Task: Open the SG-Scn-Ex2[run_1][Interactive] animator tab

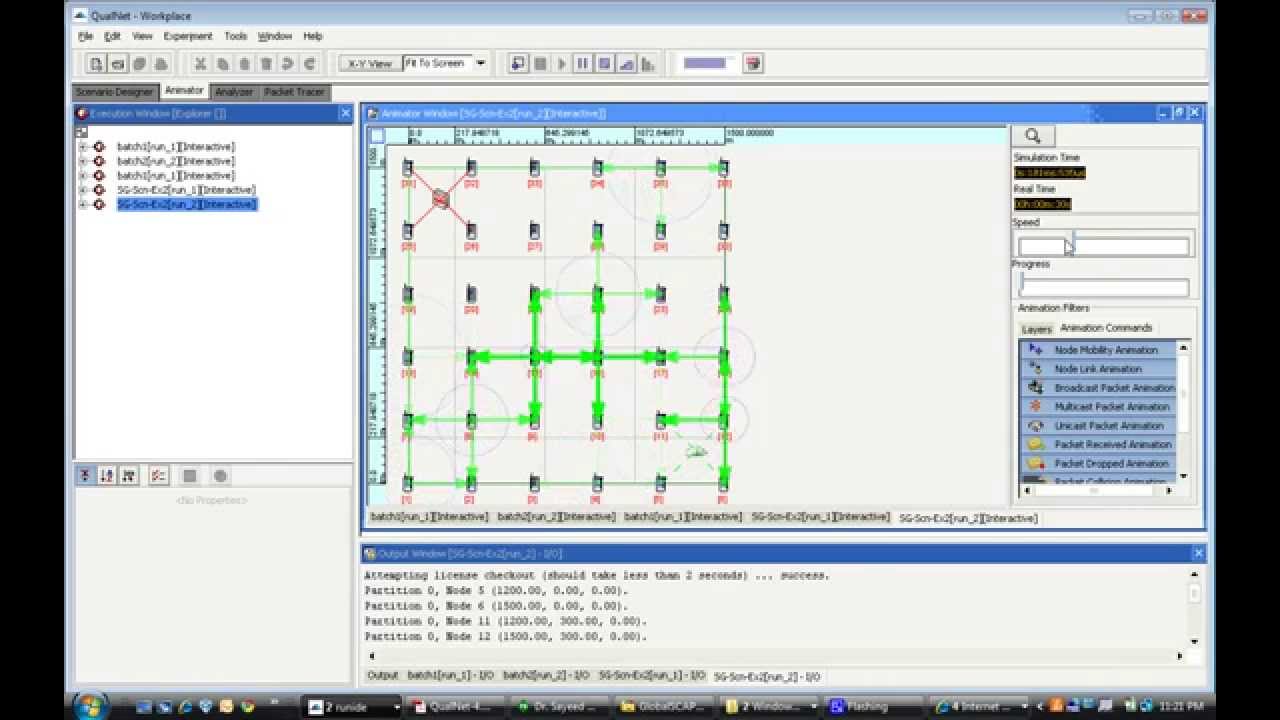Action: tap(820, 517)
